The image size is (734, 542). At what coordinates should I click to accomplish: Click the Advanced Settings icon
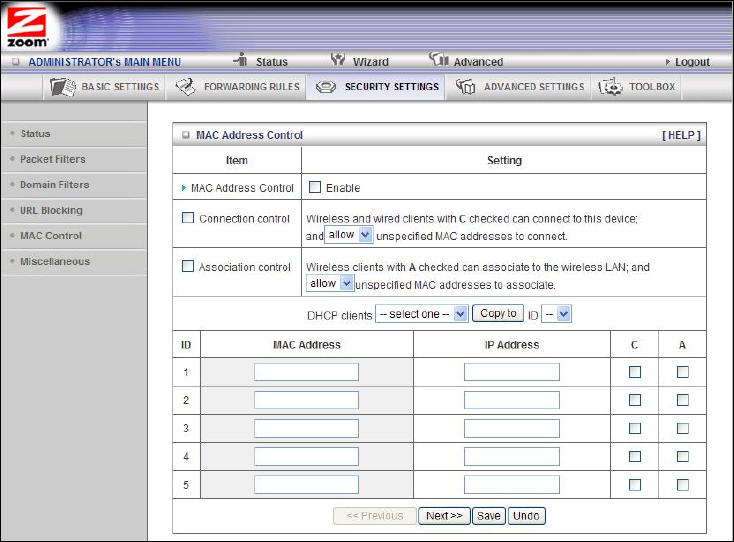465,87
